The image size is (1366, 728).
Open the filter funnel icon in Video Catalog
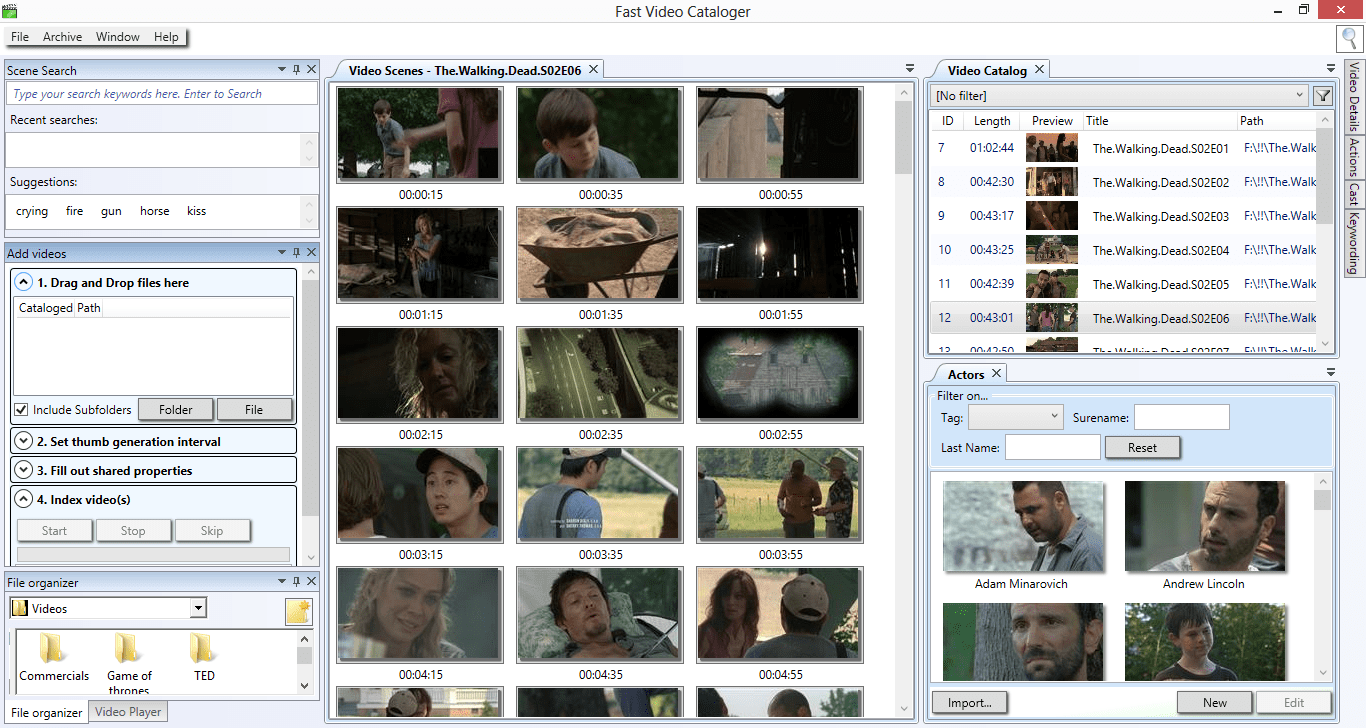click(1322, 96)
